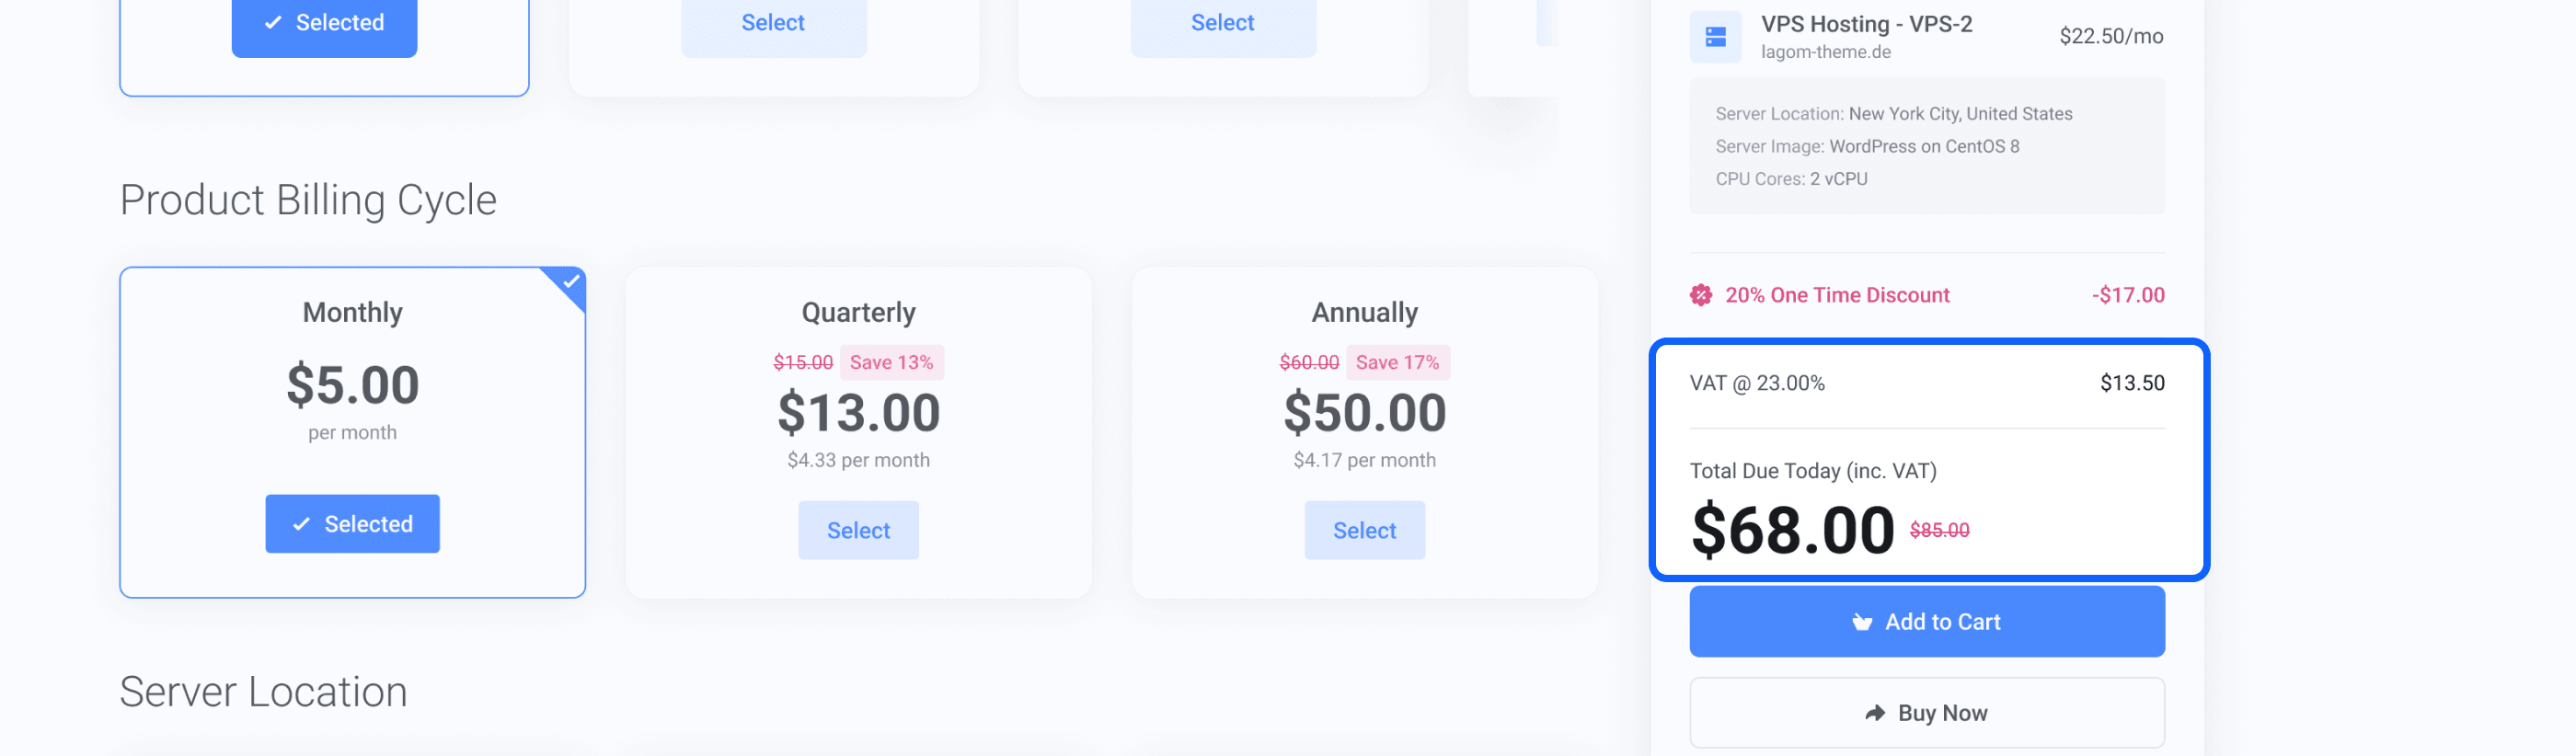The width and height of the screenshot is (2576, 756).
Task: Keep Monthly billing via its Selected button
Action: [x=352, y=523]
